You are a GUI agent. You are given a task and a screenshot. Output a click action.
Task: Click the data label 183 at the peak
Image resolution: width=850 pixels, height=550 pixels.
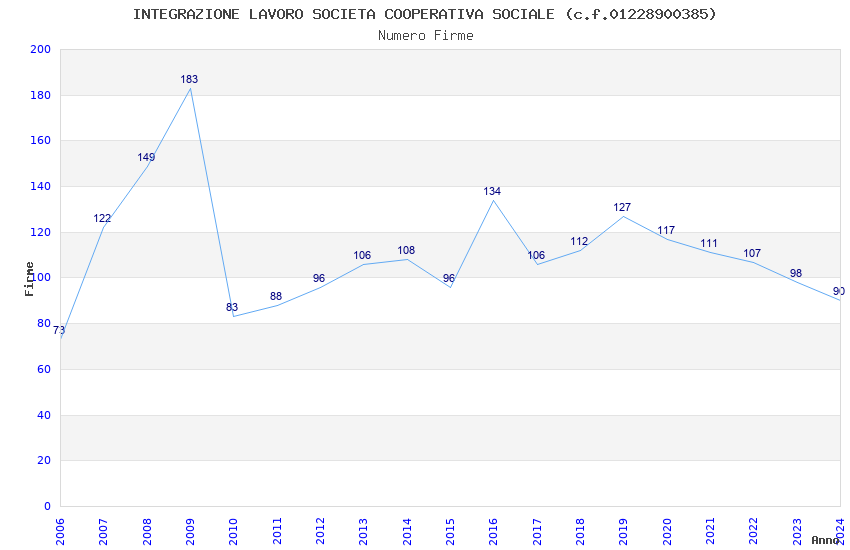click(189, 79)
